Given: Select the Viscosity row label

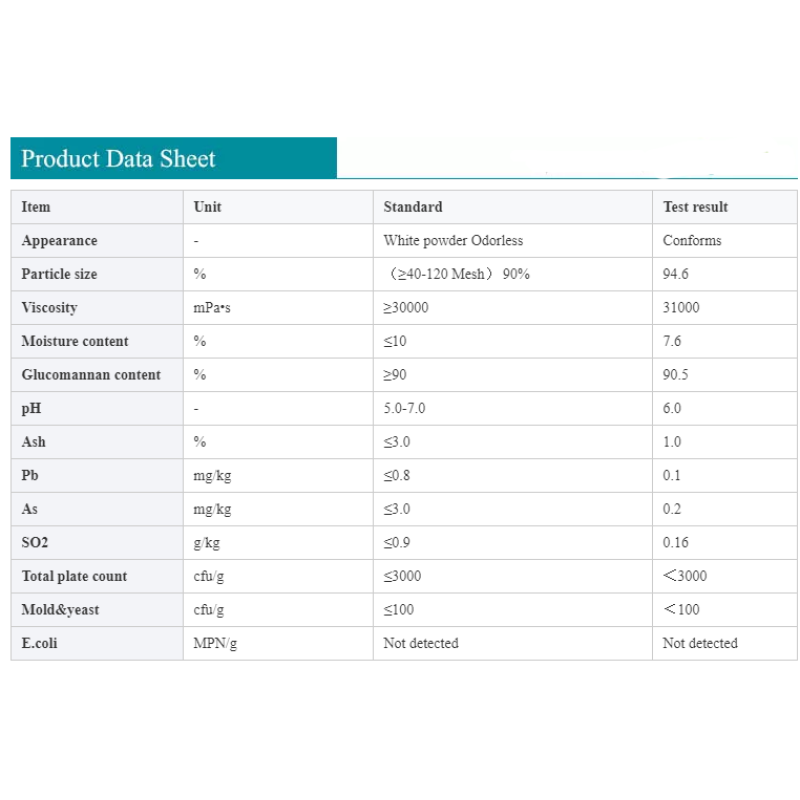Looking at the screenshot, I should click(49, 308).
